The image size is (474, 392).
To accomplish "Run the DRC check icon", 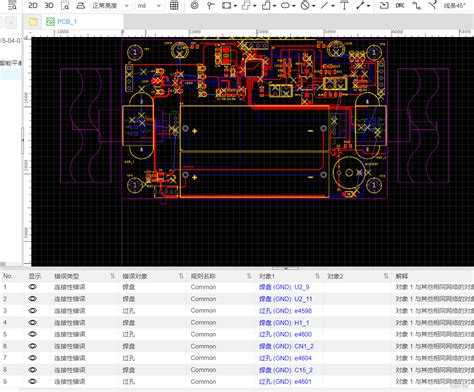I will [x=400, y=5].
